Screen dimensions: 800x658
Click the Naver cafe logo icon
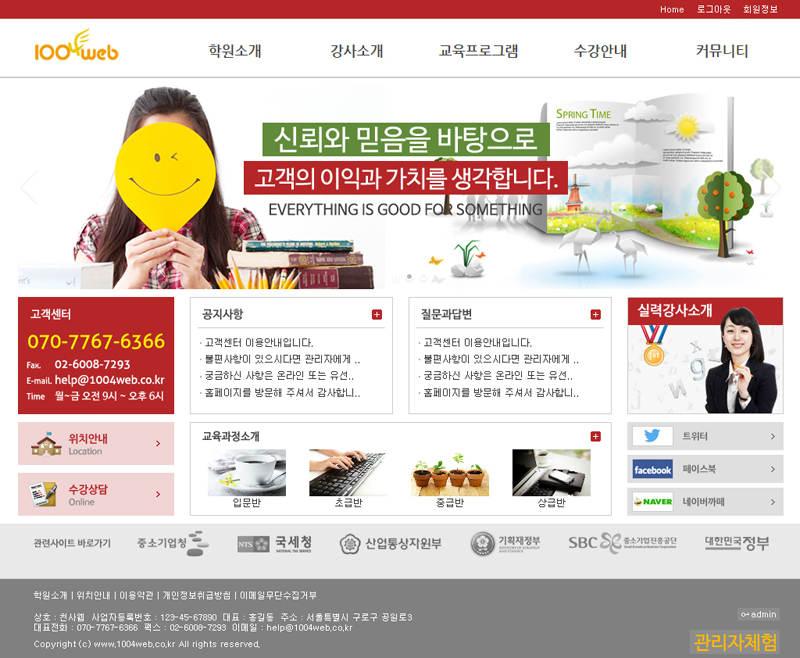tap(652, 502)
